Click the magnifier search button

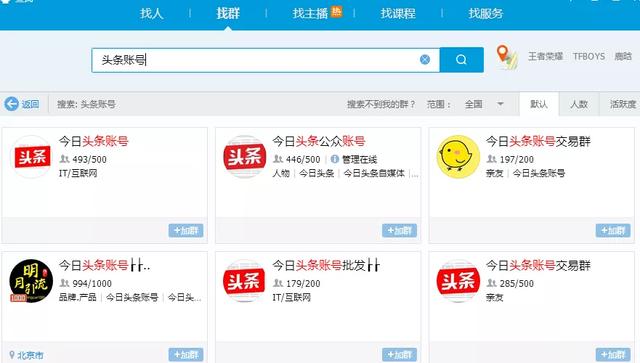[462, 60]
